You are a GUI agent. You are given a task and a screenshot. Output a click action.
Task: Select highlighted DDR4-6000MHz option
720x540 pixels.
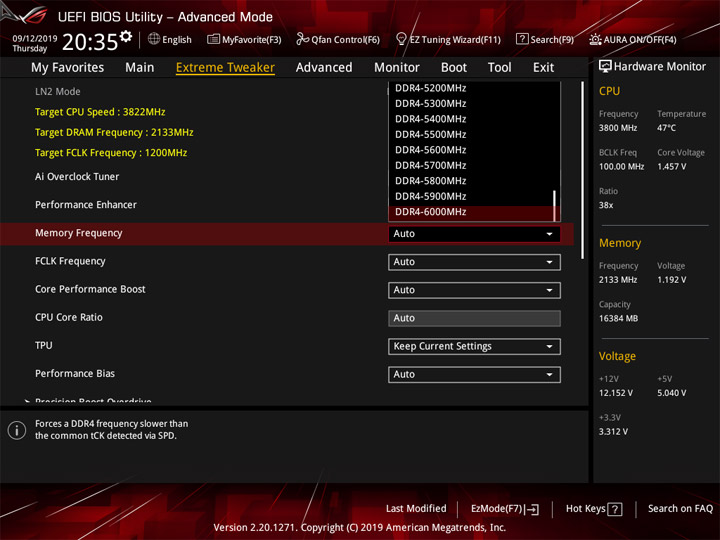pos(471,212)
